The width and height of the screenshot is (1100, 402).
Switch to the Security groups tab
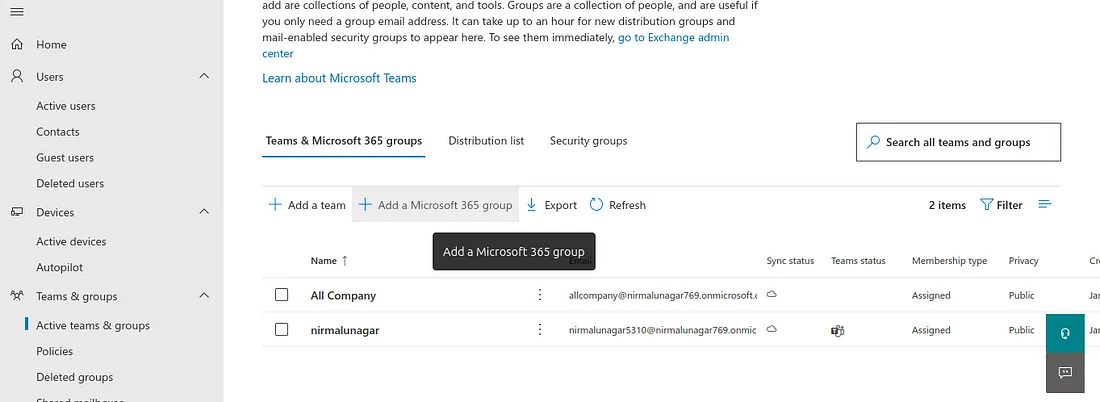pos(588,141)
